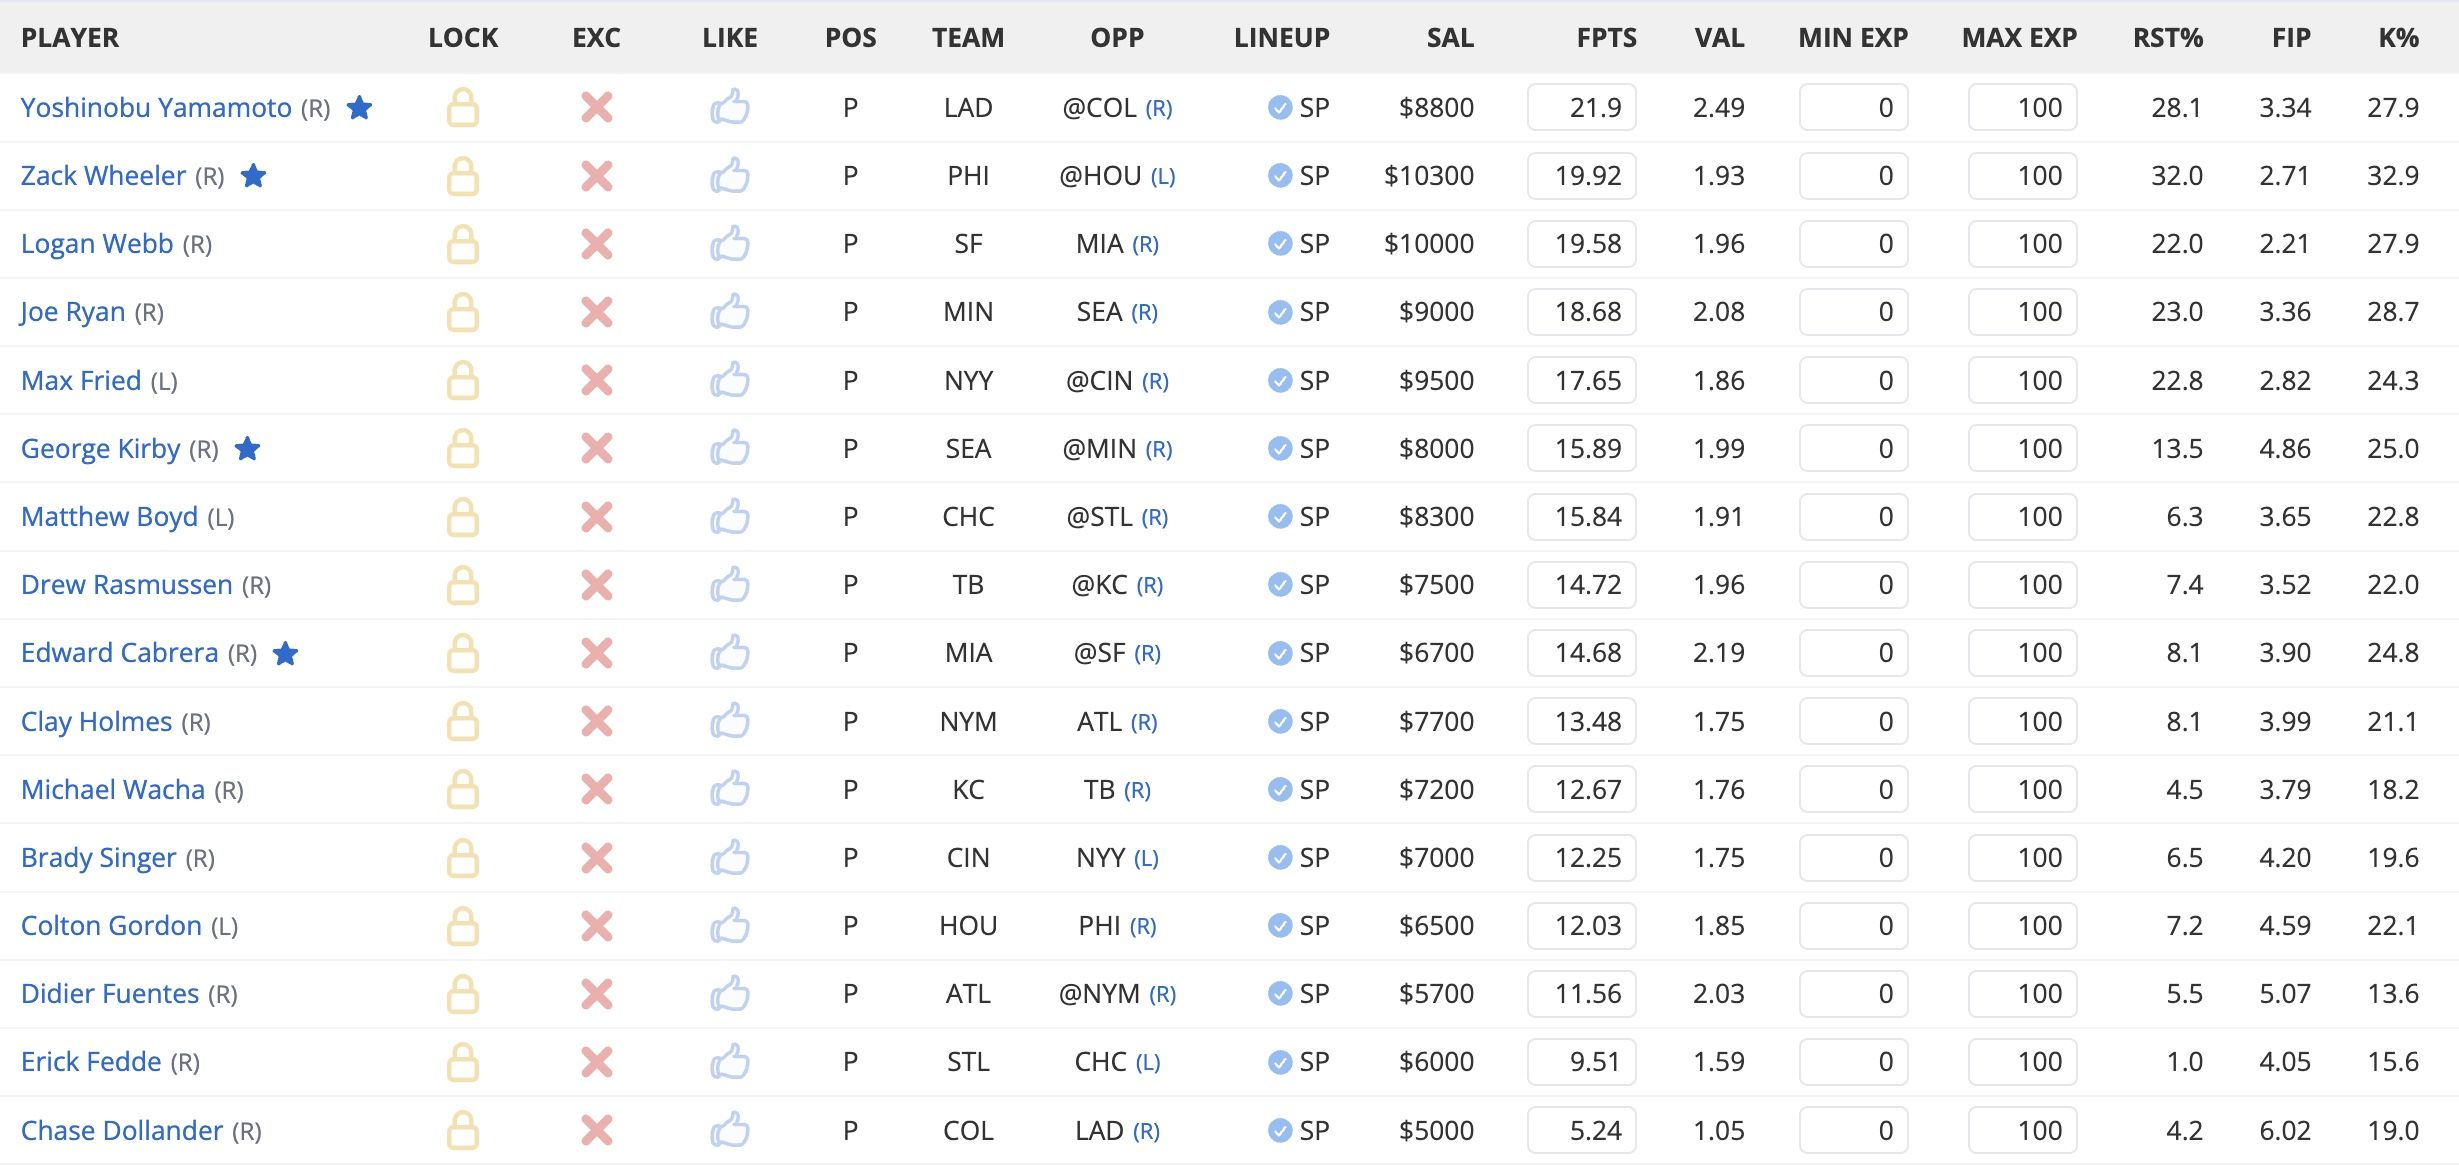Sort by FIP column header
Screen dimensions: 2459x1166
[2291, 38]
